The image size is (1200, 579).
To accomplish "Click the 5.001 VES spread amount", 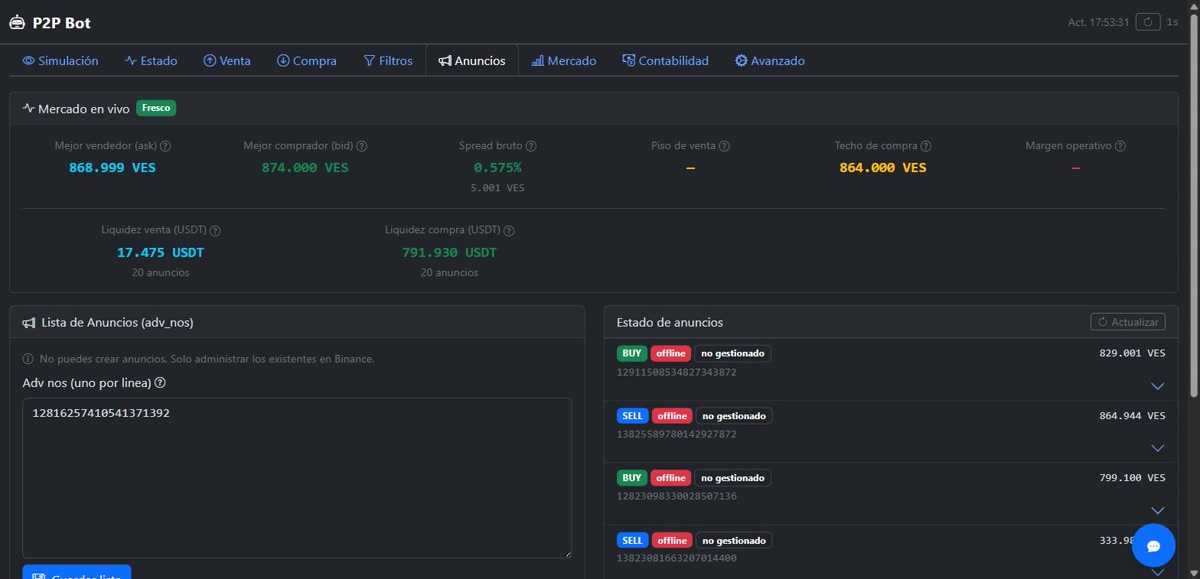I will click(x=498, y=188).
